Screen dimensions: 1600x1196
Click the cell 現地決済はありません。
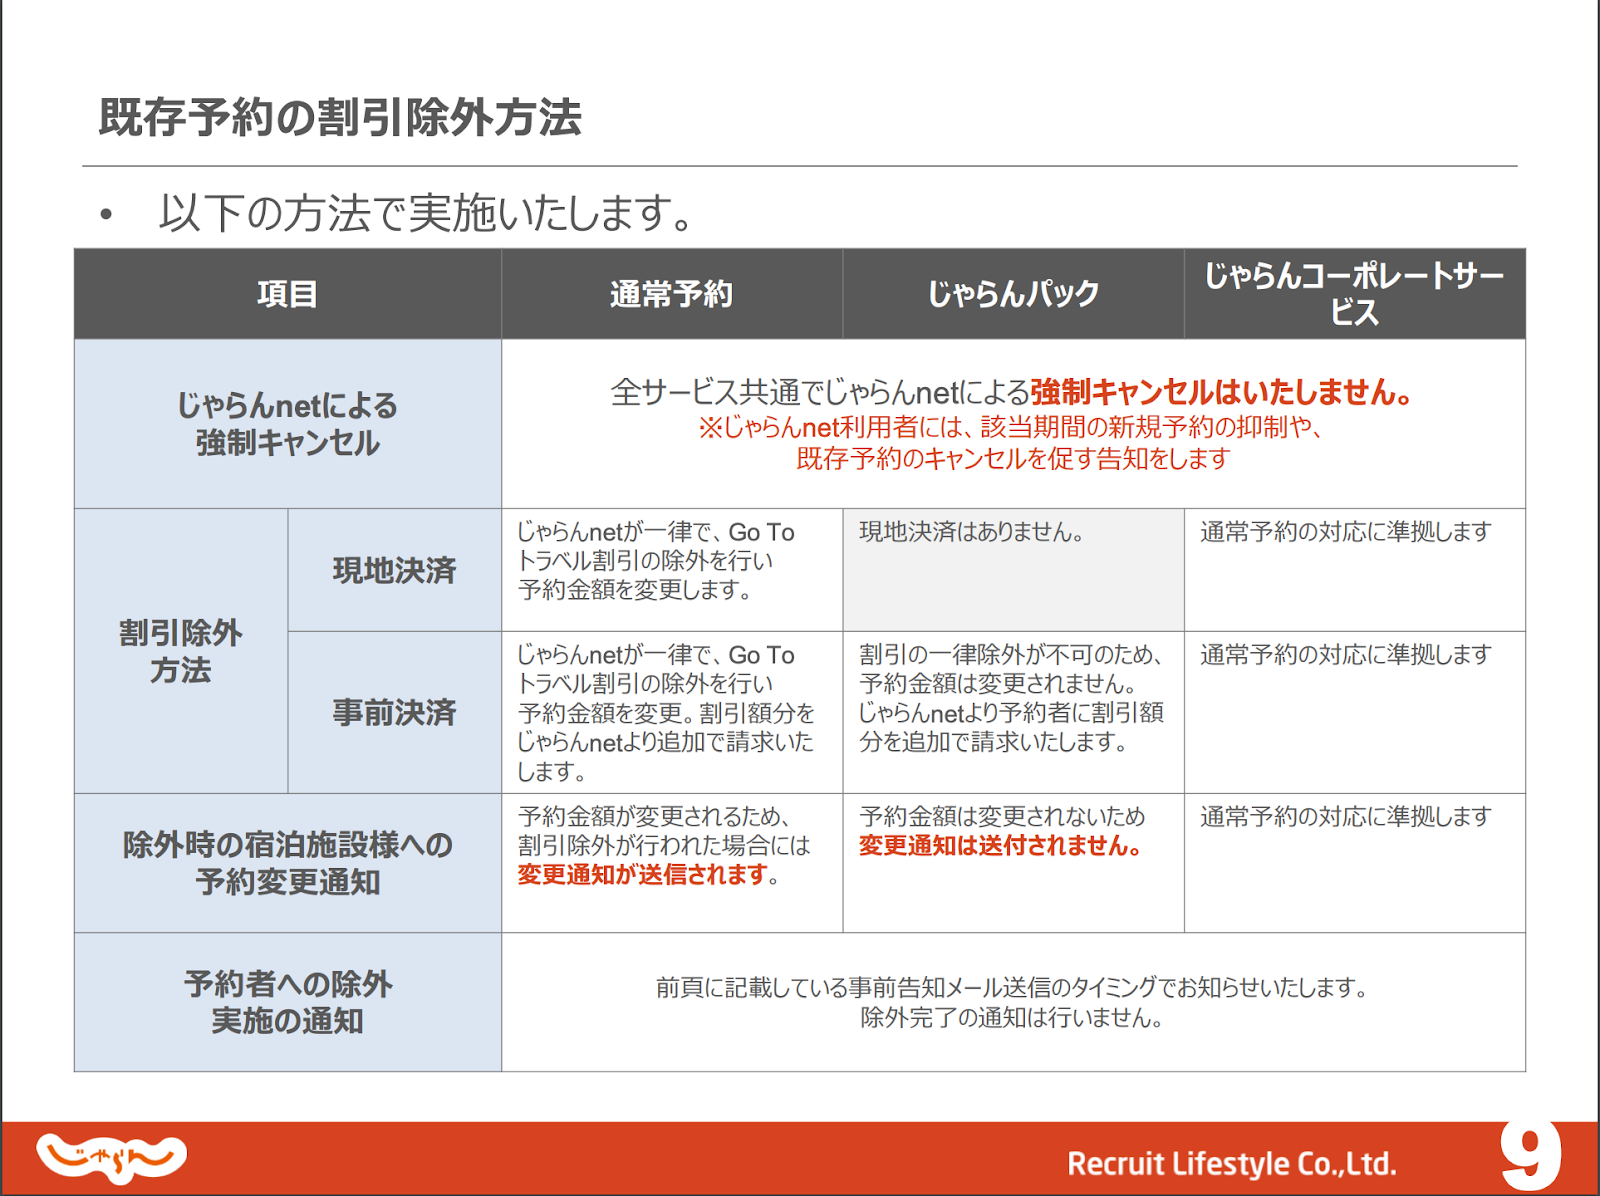point(1013,570)
